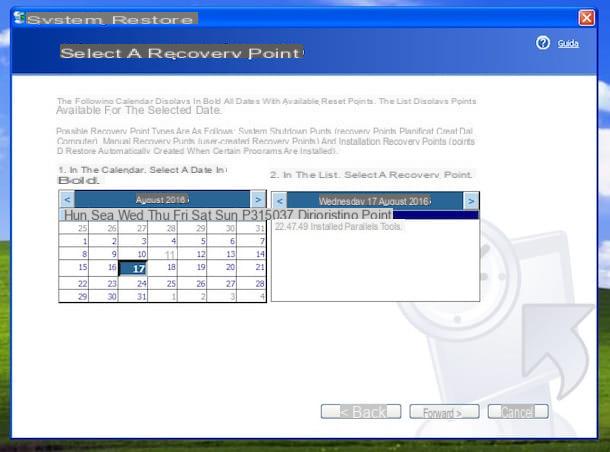Select August 31 in the last row
Screen dimensions: 610x452
point(133,296)
